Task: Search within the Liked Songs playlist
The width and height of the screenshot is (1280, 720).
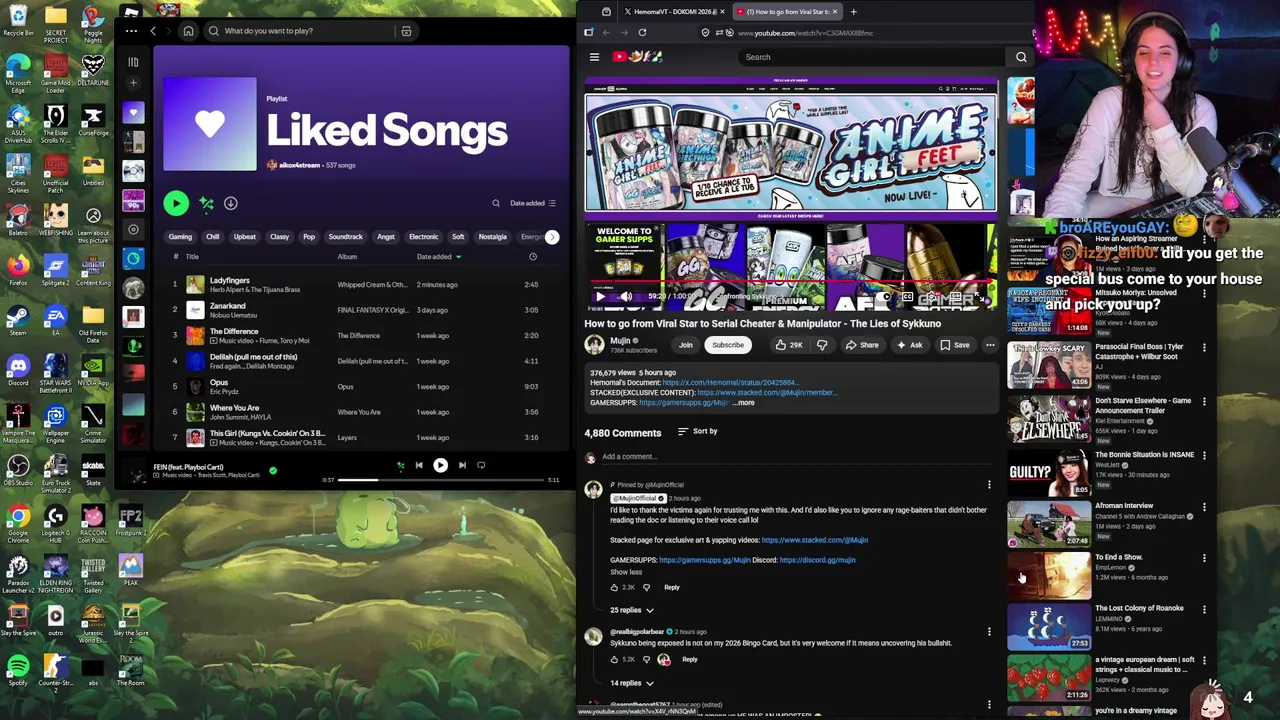Action: (x=495, y=203)
